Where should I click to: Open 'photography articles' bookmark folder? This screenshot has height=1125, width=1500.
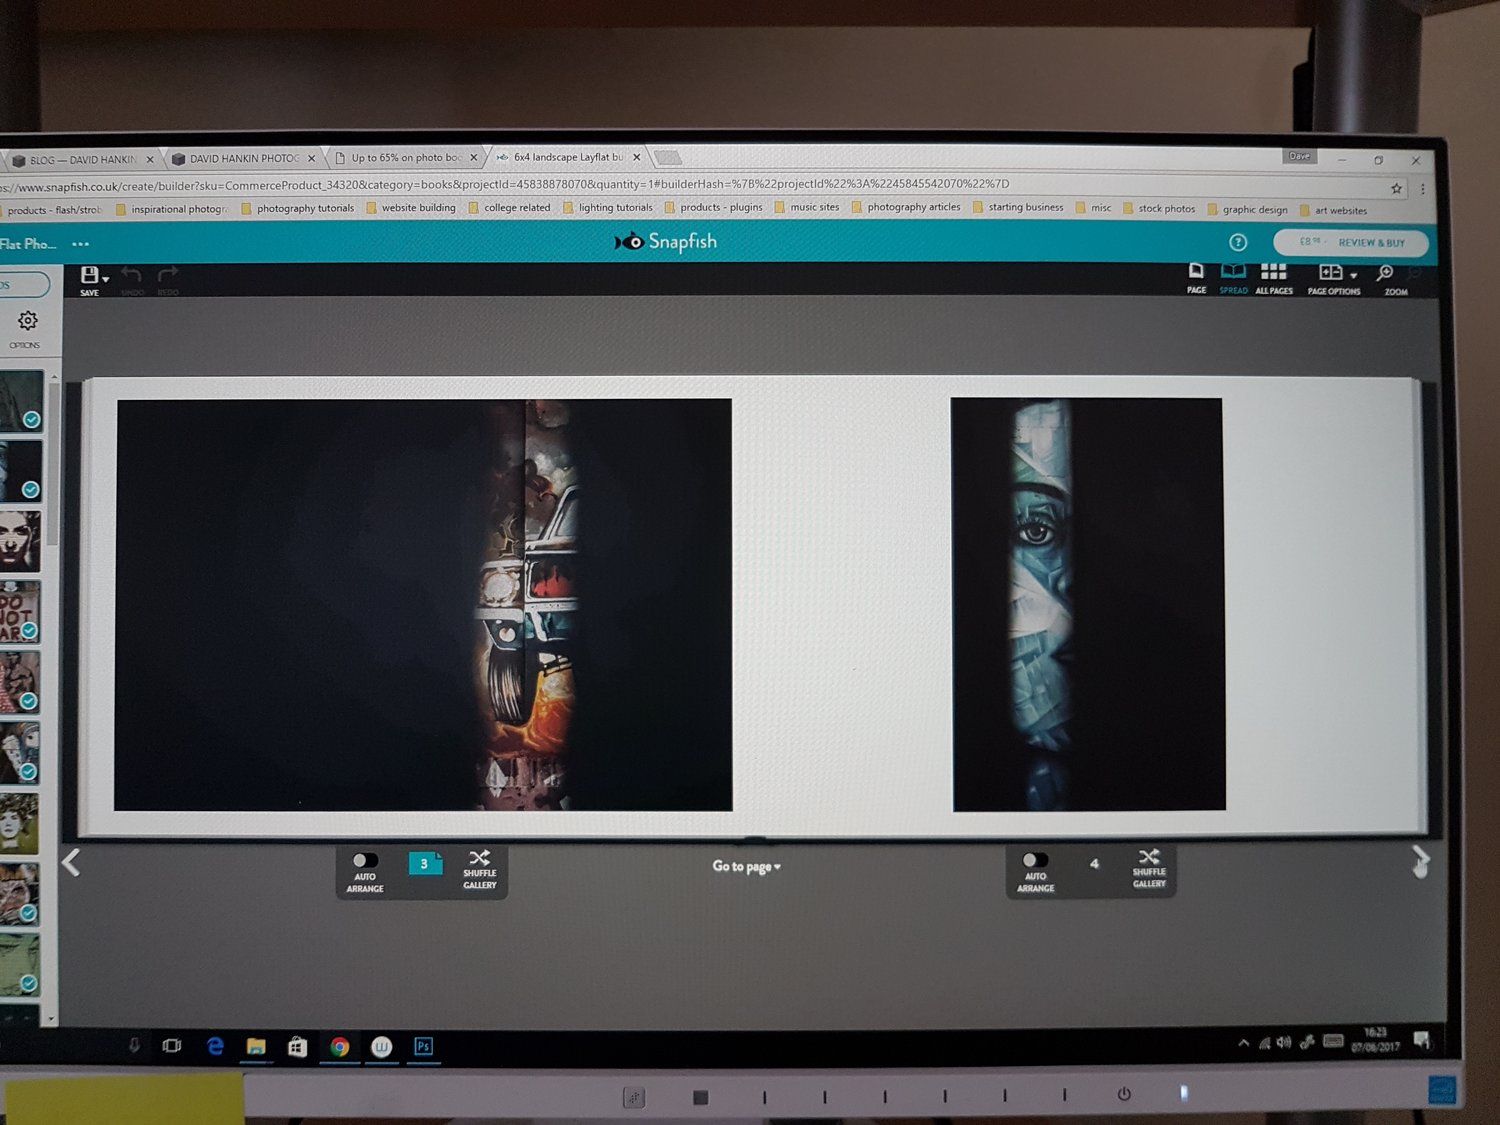click(x=906, y=207)
